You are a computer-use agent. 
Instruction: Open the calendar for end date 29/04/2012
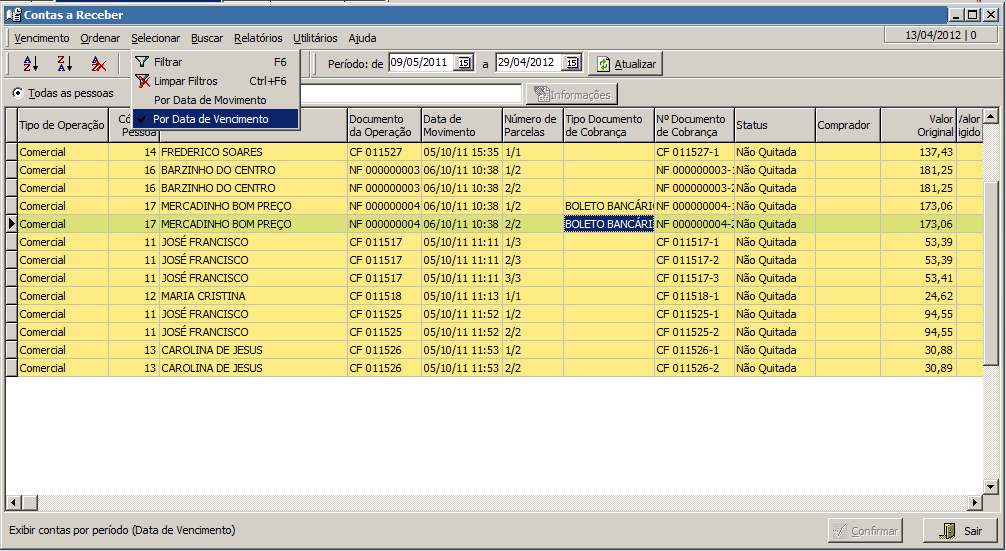point(572,62)
